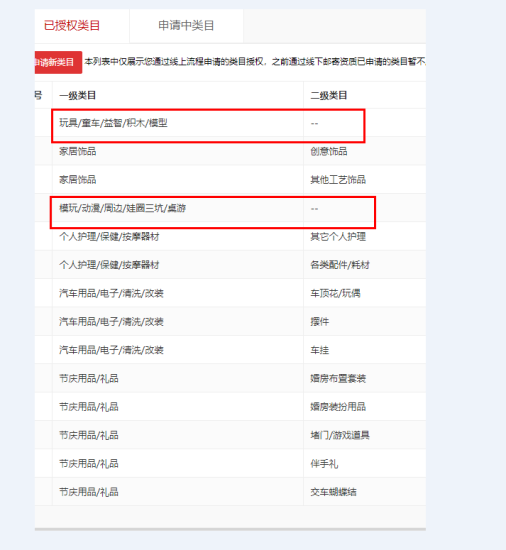Click the 二级类目 column header
This screenshot has width=506, height=550.
coord(329,95)
